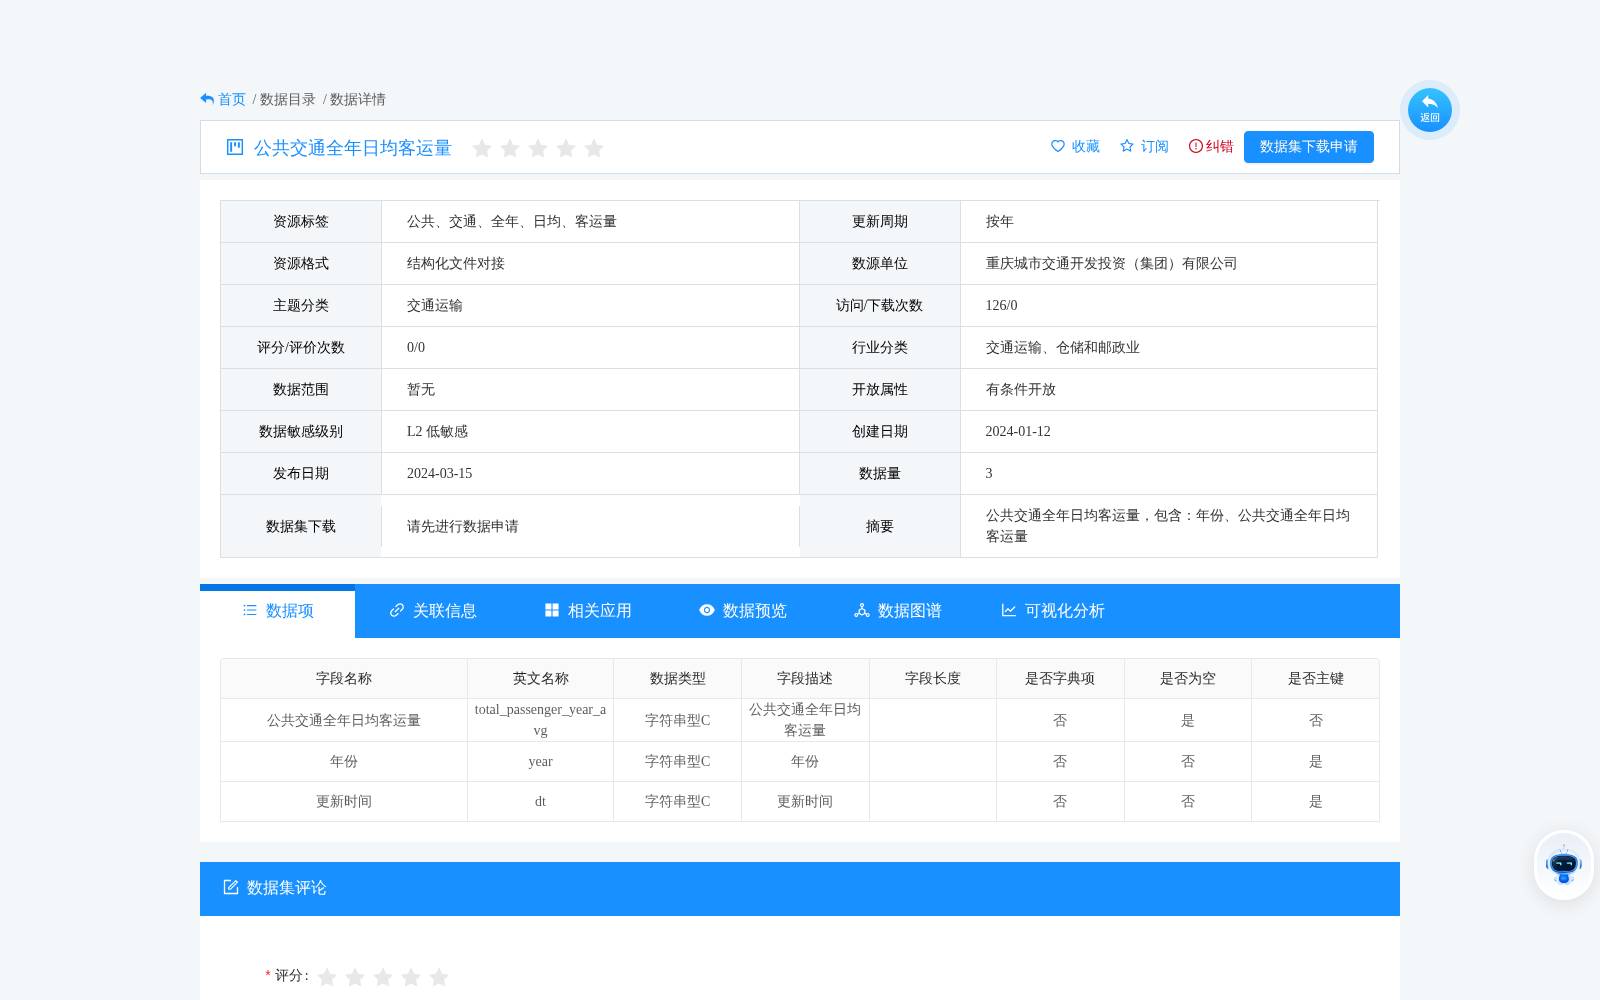Select fifth star in the title rating
The height and width of the screenshot is (1000, 1600).
[x=594, y=148]
